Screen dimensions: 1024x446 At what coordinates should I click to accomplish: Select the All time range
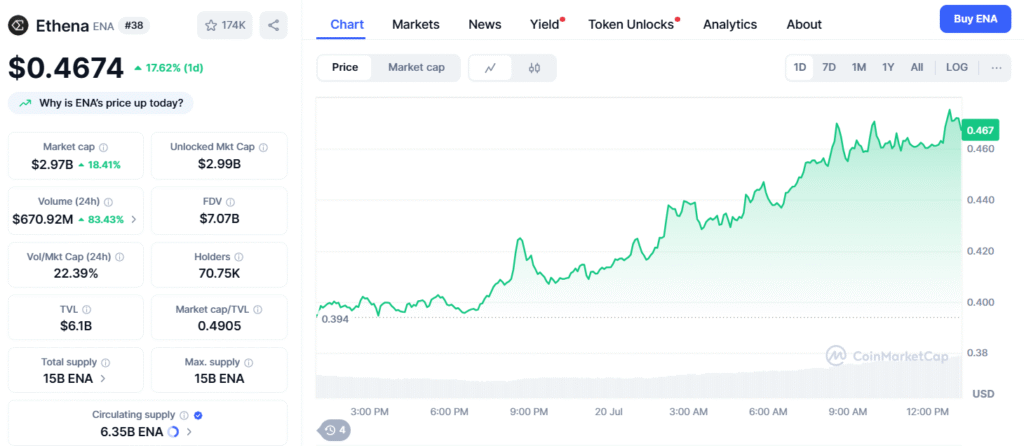pos(917,67)
